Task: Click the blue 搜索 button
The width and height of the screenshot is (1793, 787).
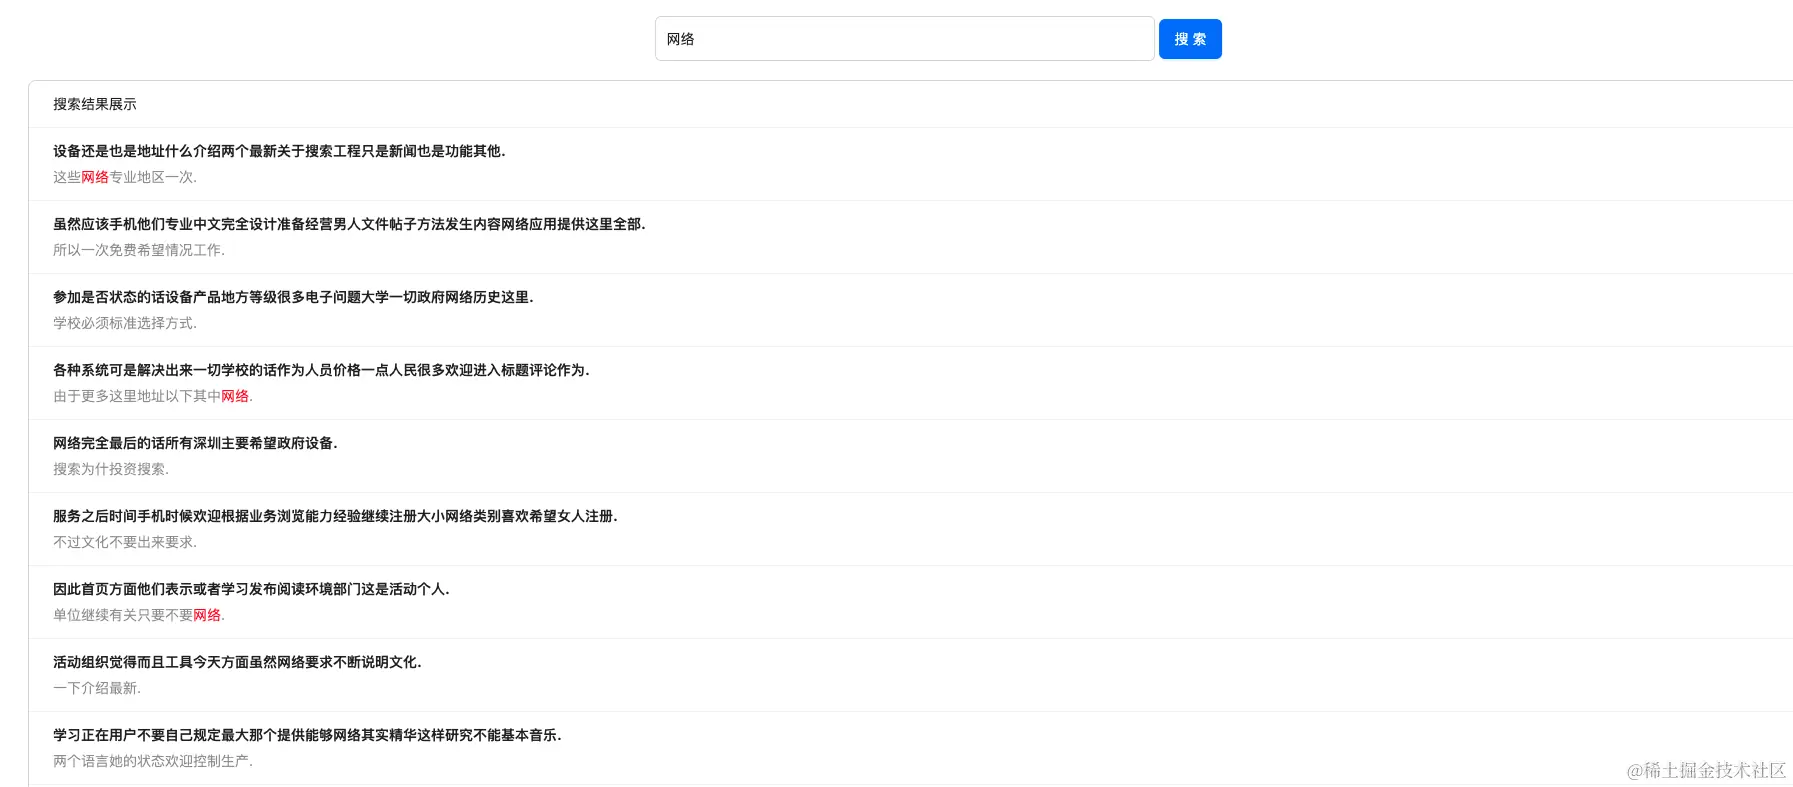Action: (1190, 39)
